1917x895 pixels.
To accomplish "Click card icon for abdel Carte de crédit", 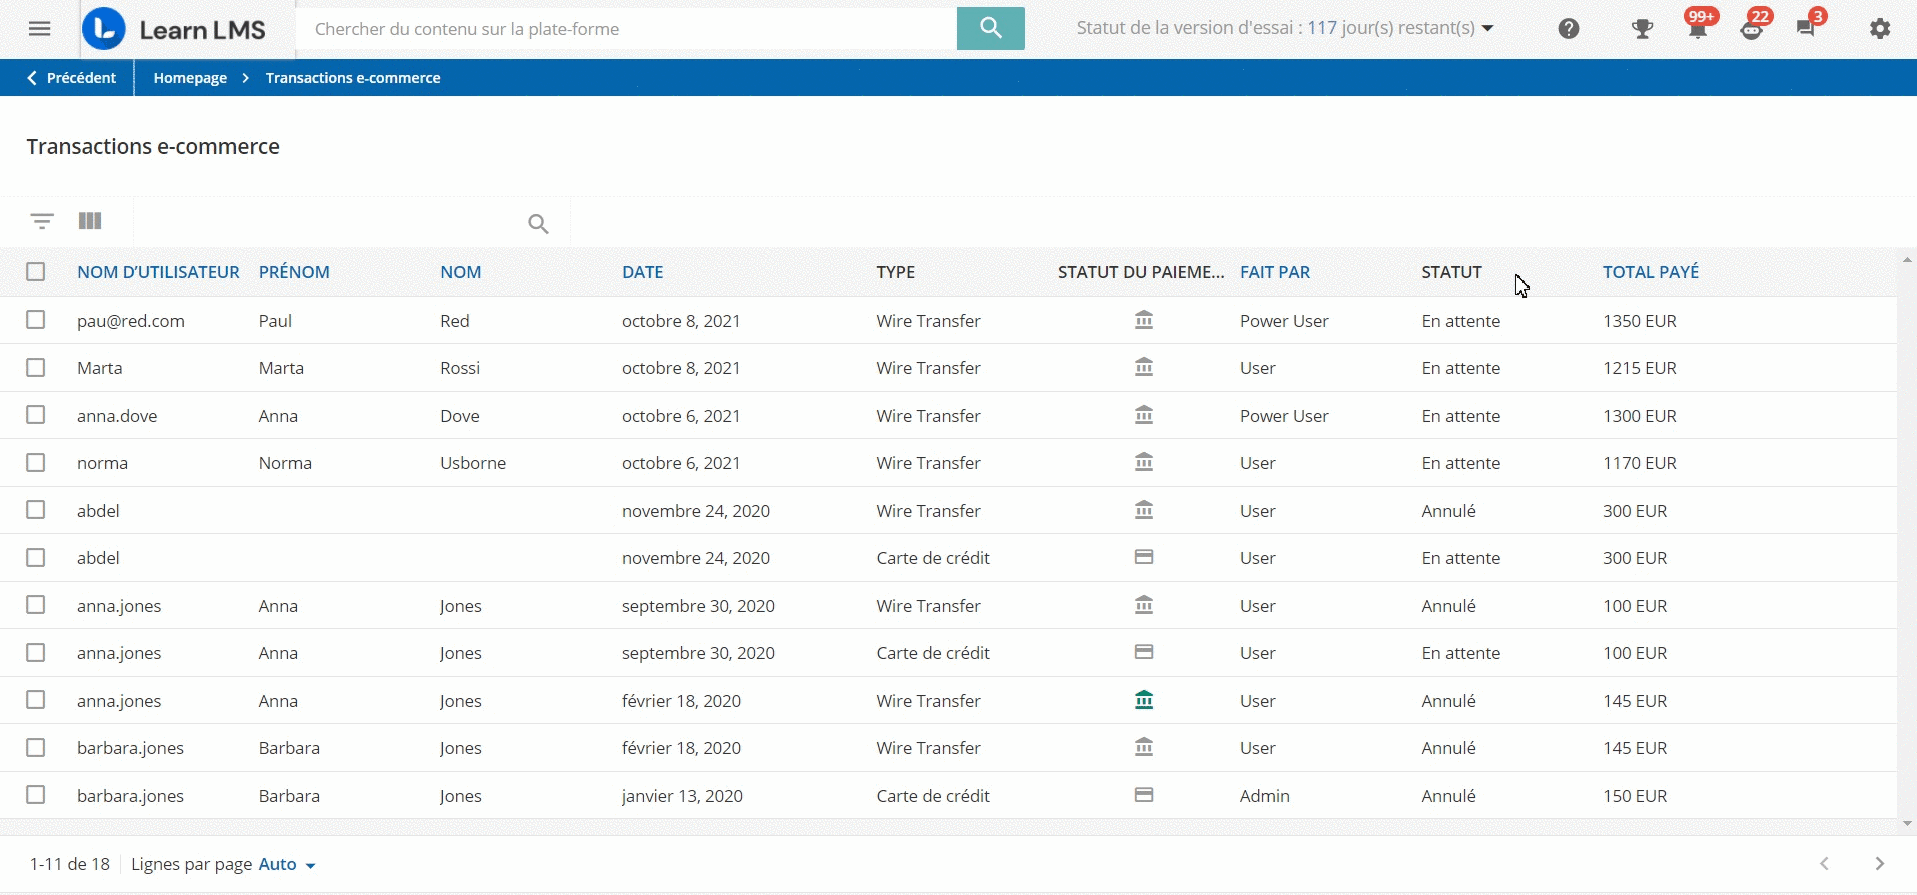I will click(1144, 557).
